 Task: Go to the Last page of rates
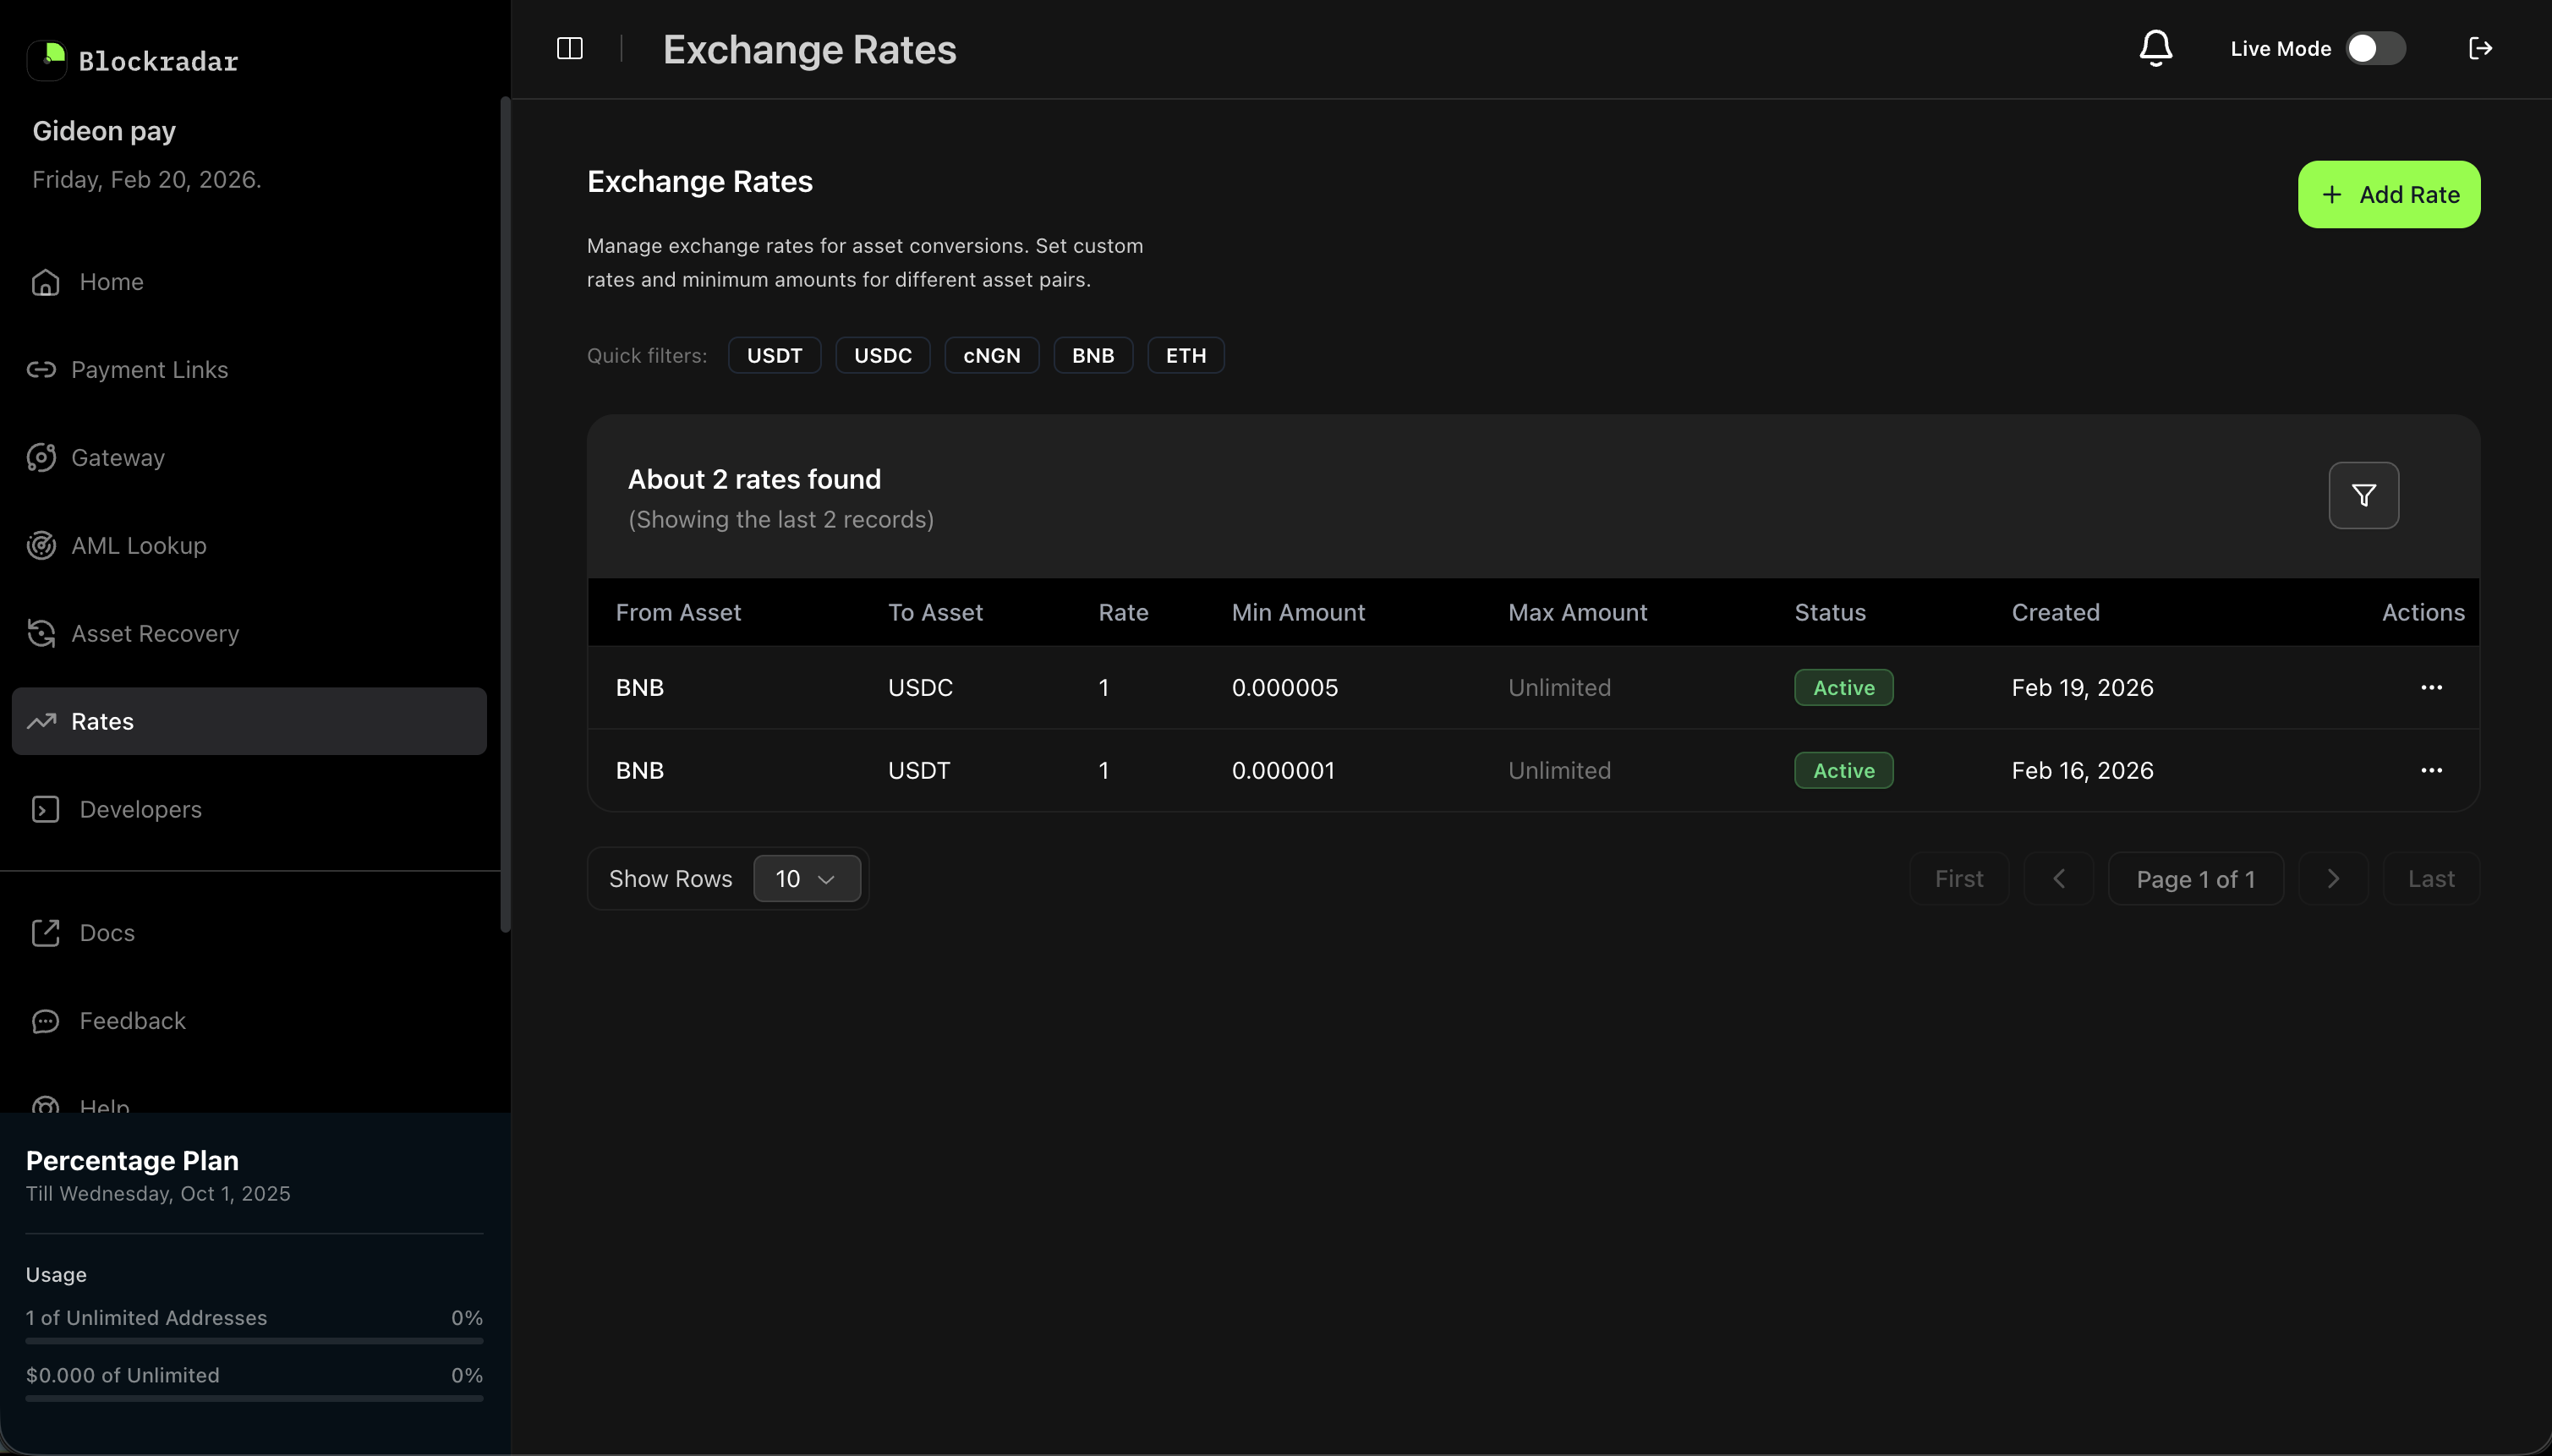click(2430, 878)
